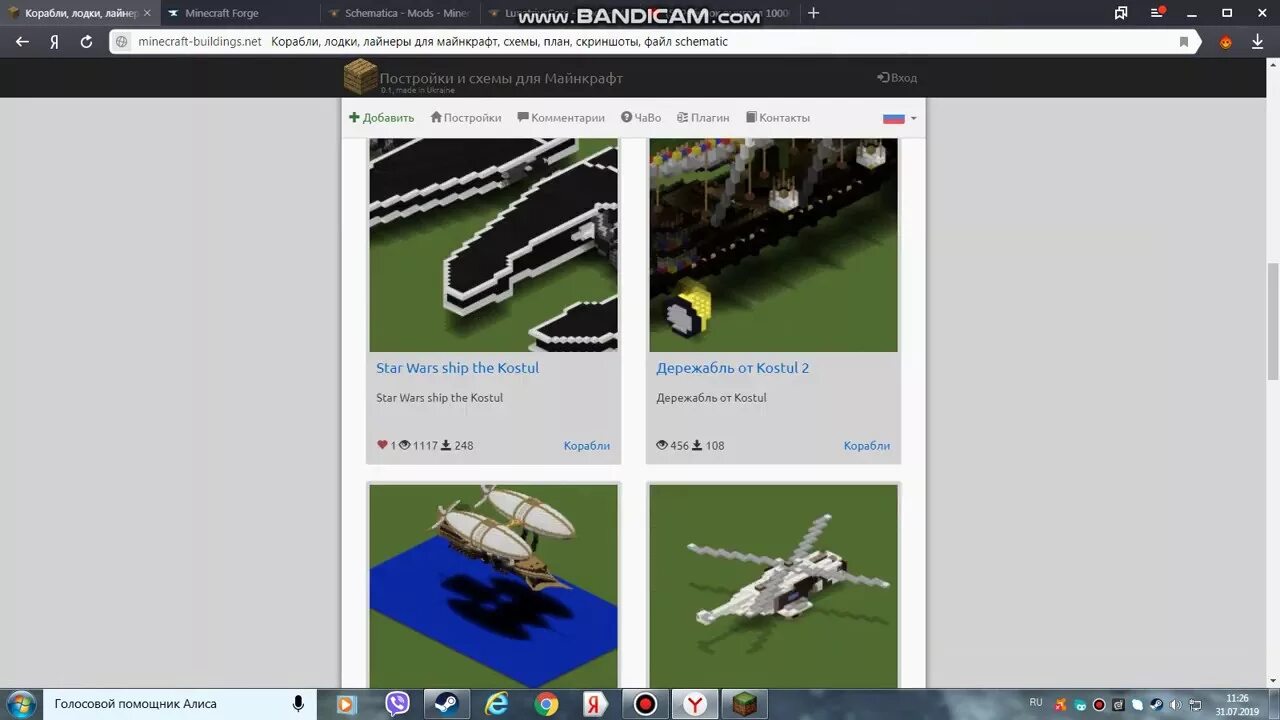Click the site info globe icon in address bar
1280x720 pixels.
click(122, 42)
